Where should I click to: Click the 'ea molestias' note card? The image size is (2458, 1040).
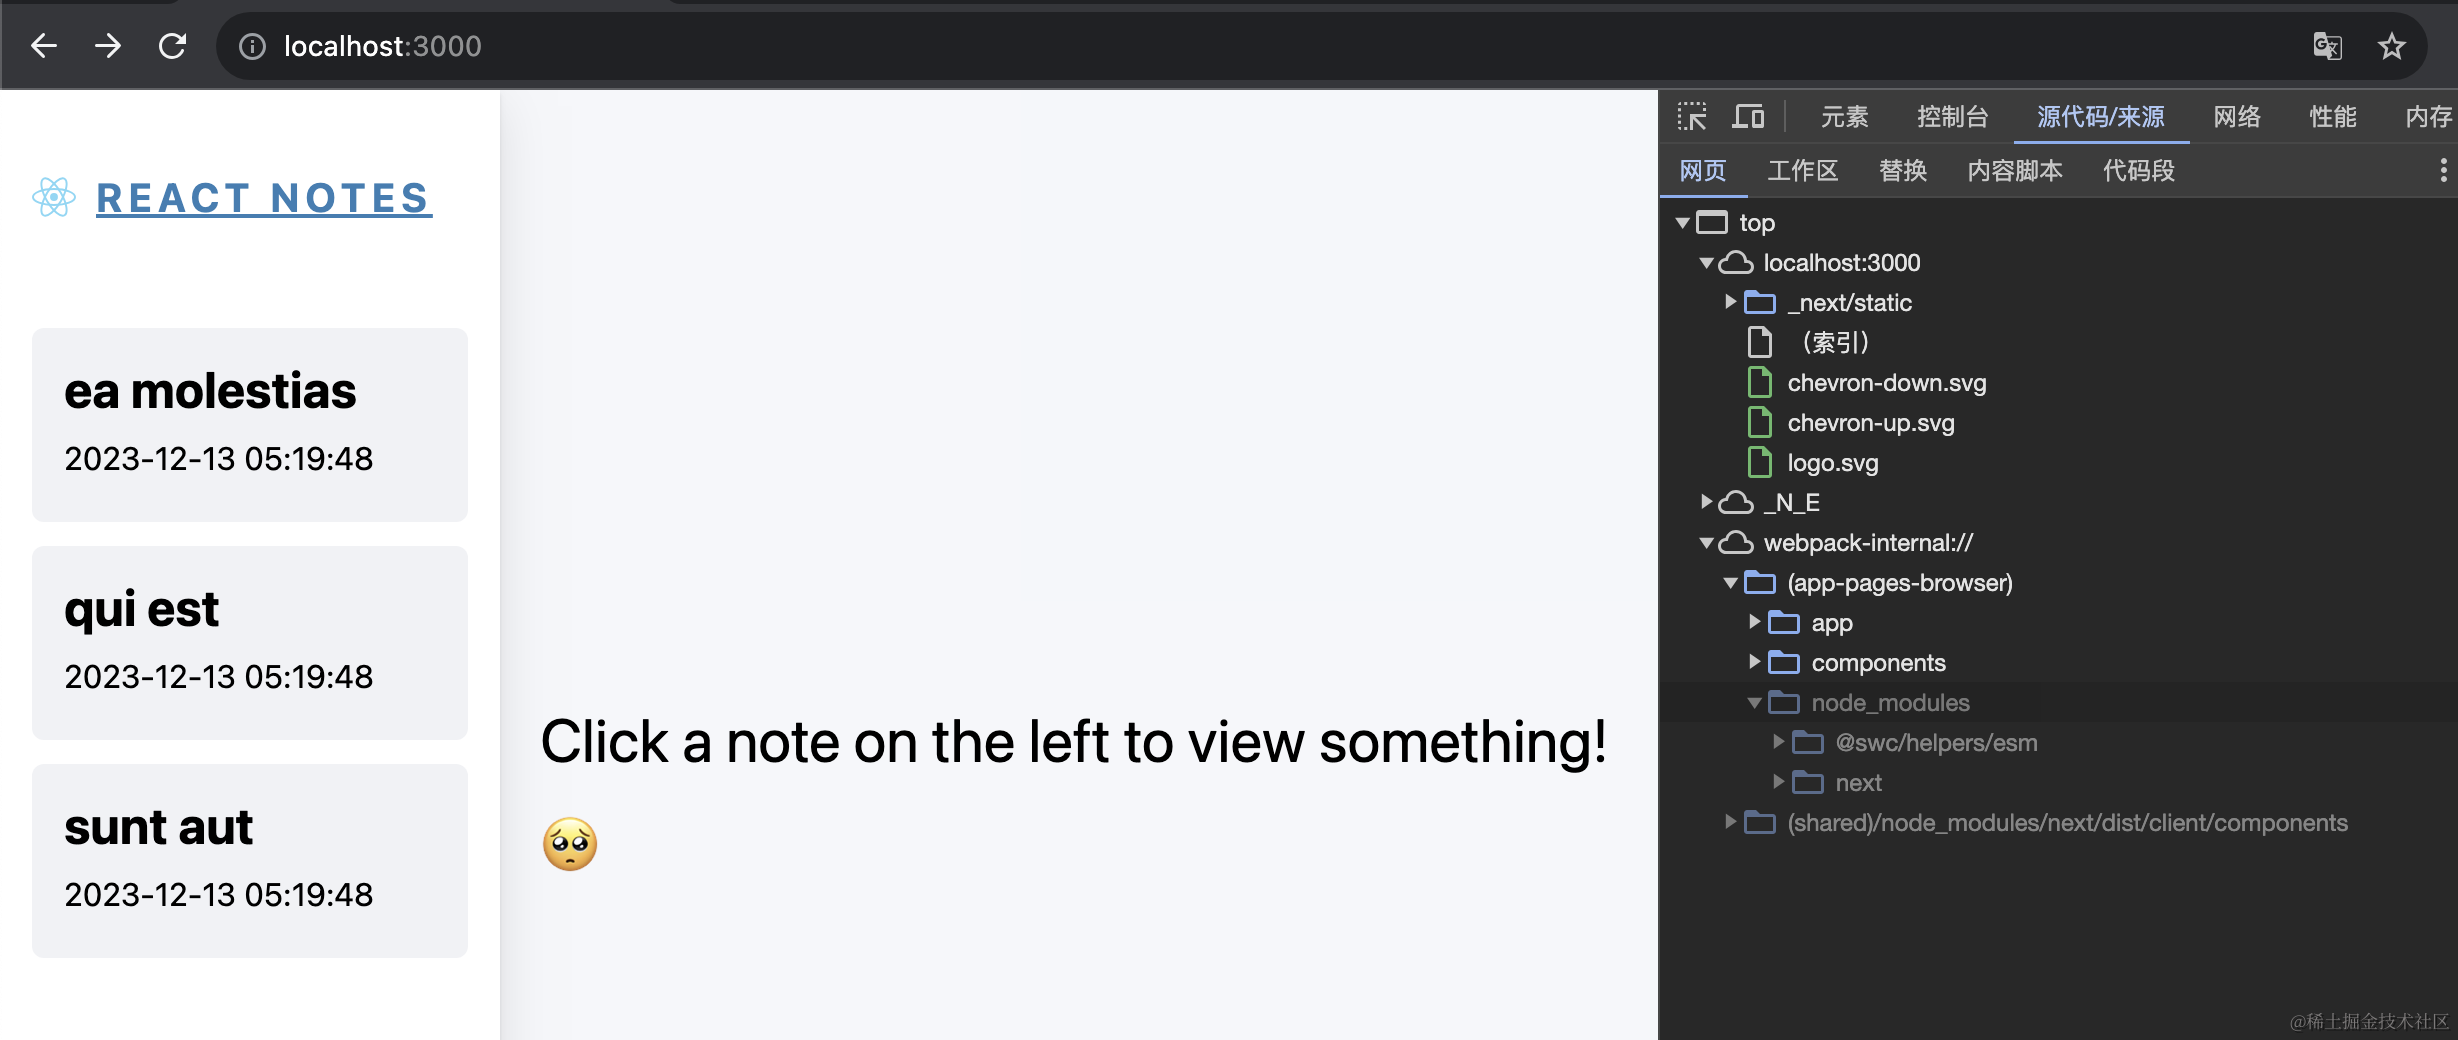[x=249, y=424]
